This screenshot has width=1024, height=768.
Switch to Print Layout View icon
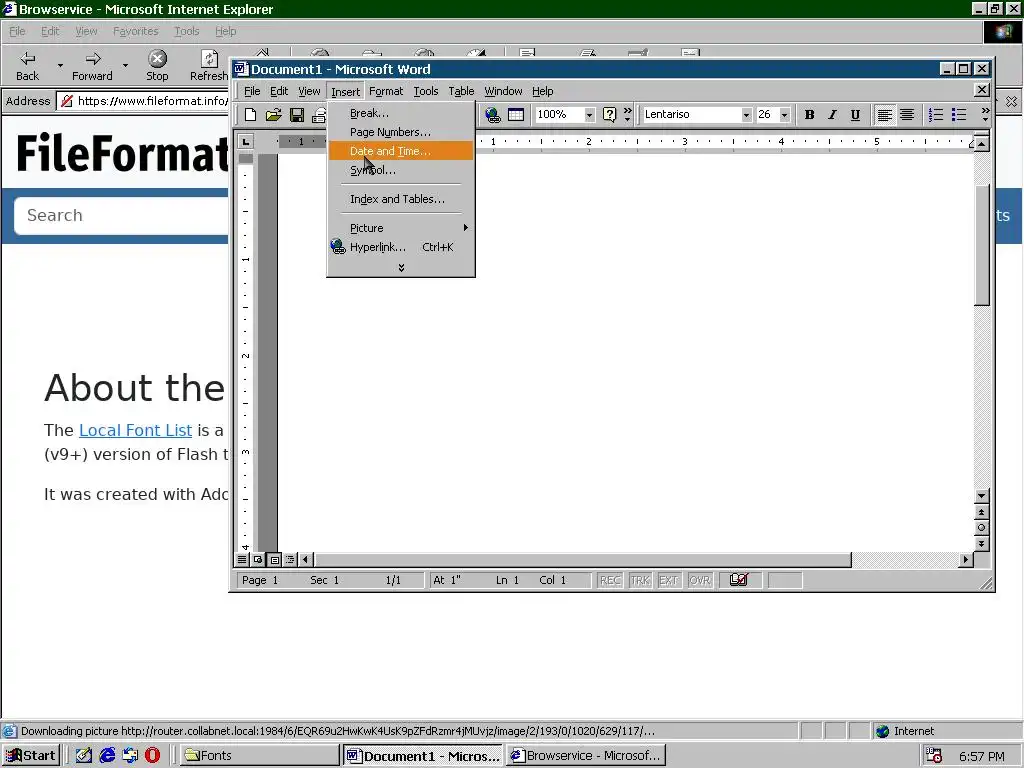click(274, 560)
